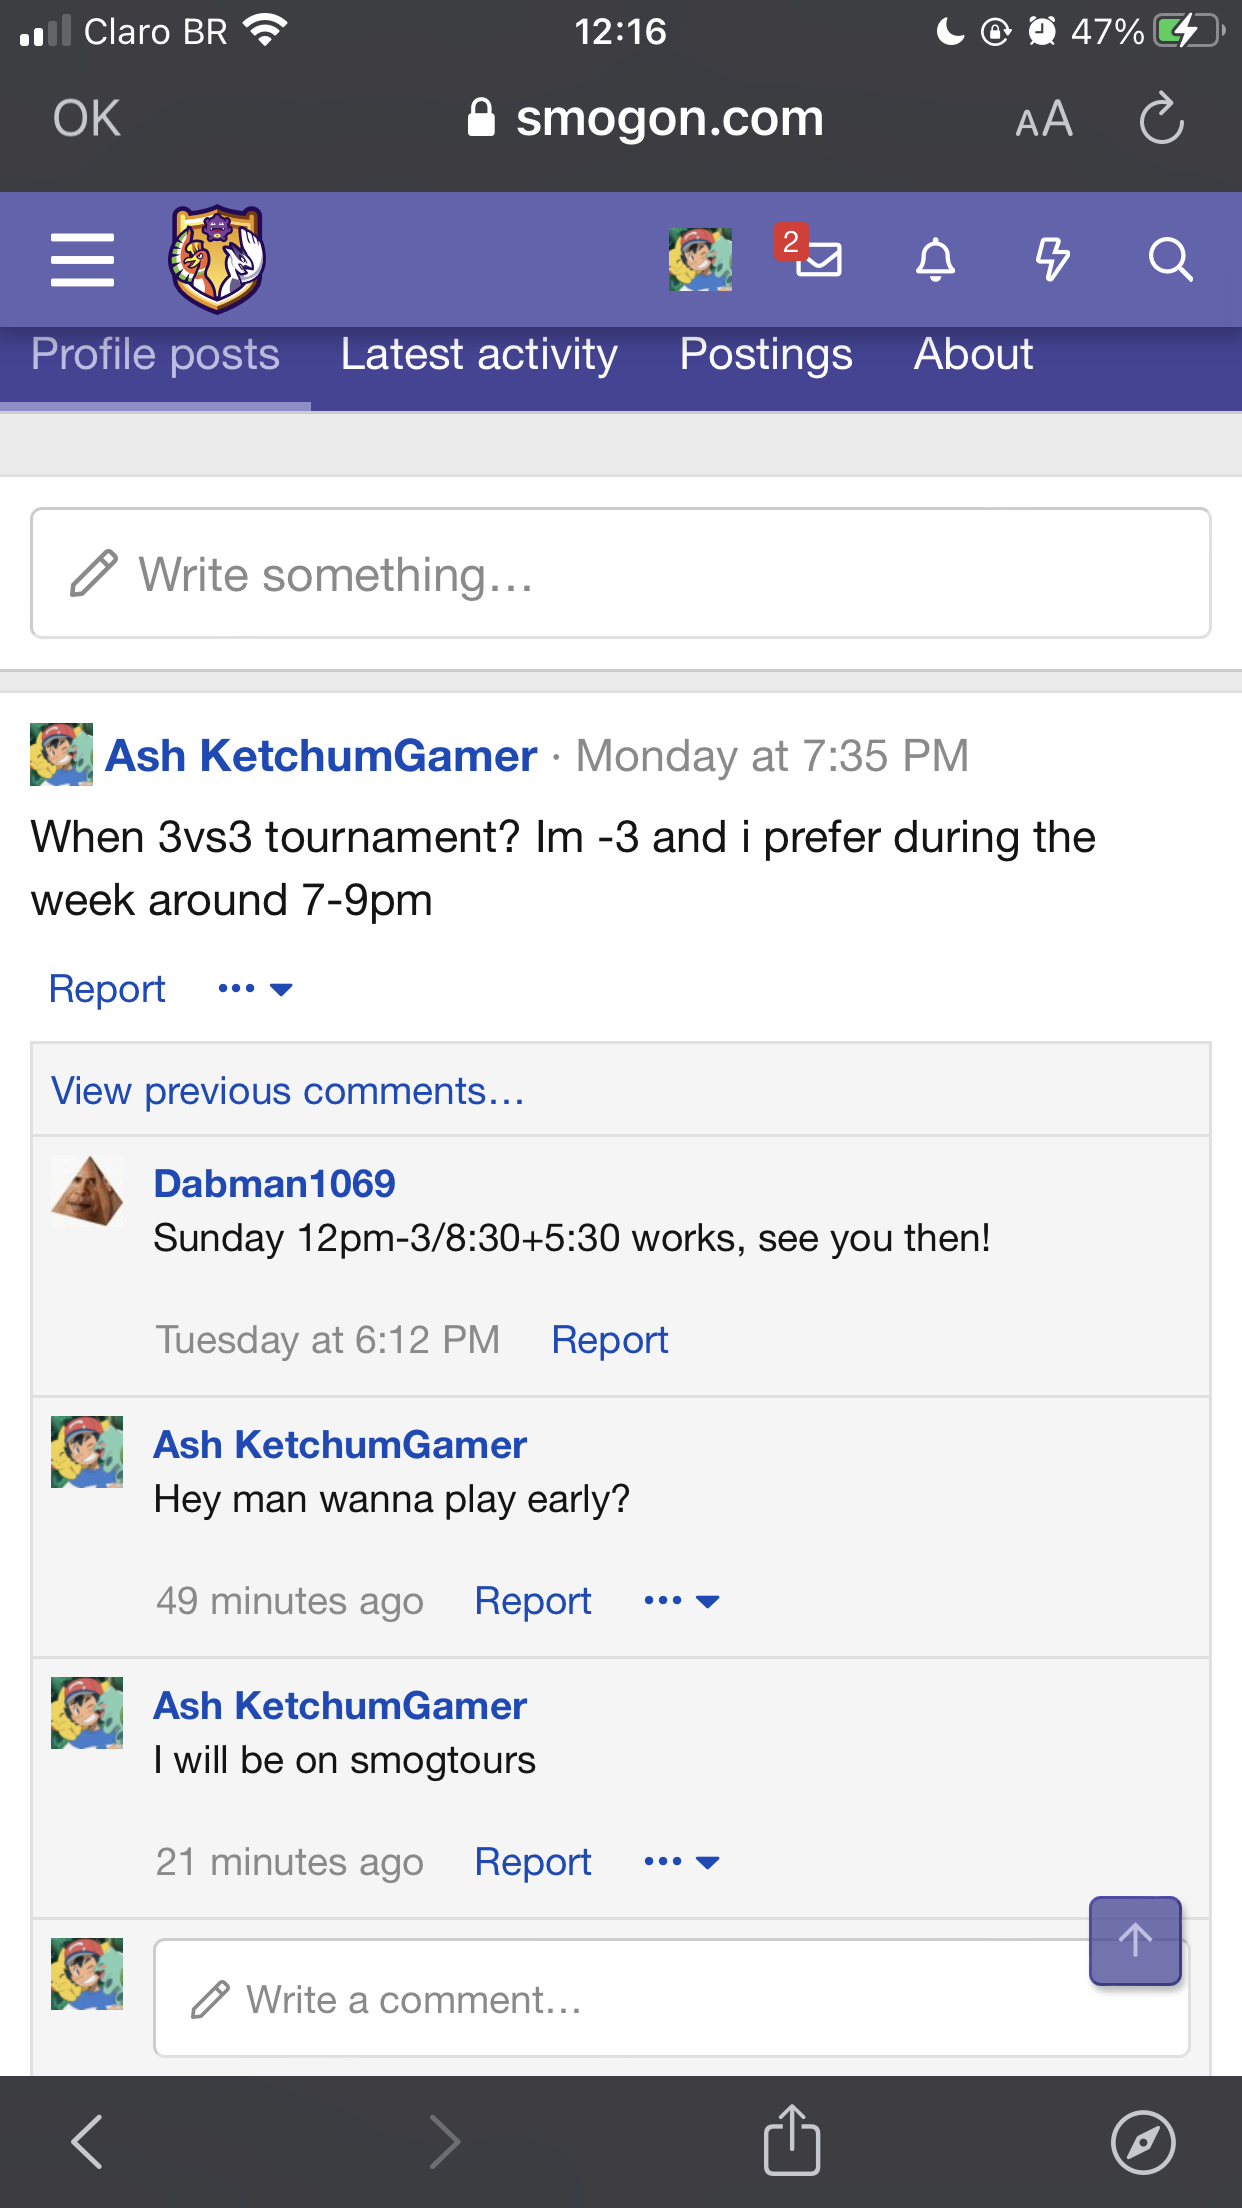Switch to the Postings tab
The height and width of the screenshot is (2208, 1242).
point(766,355)
